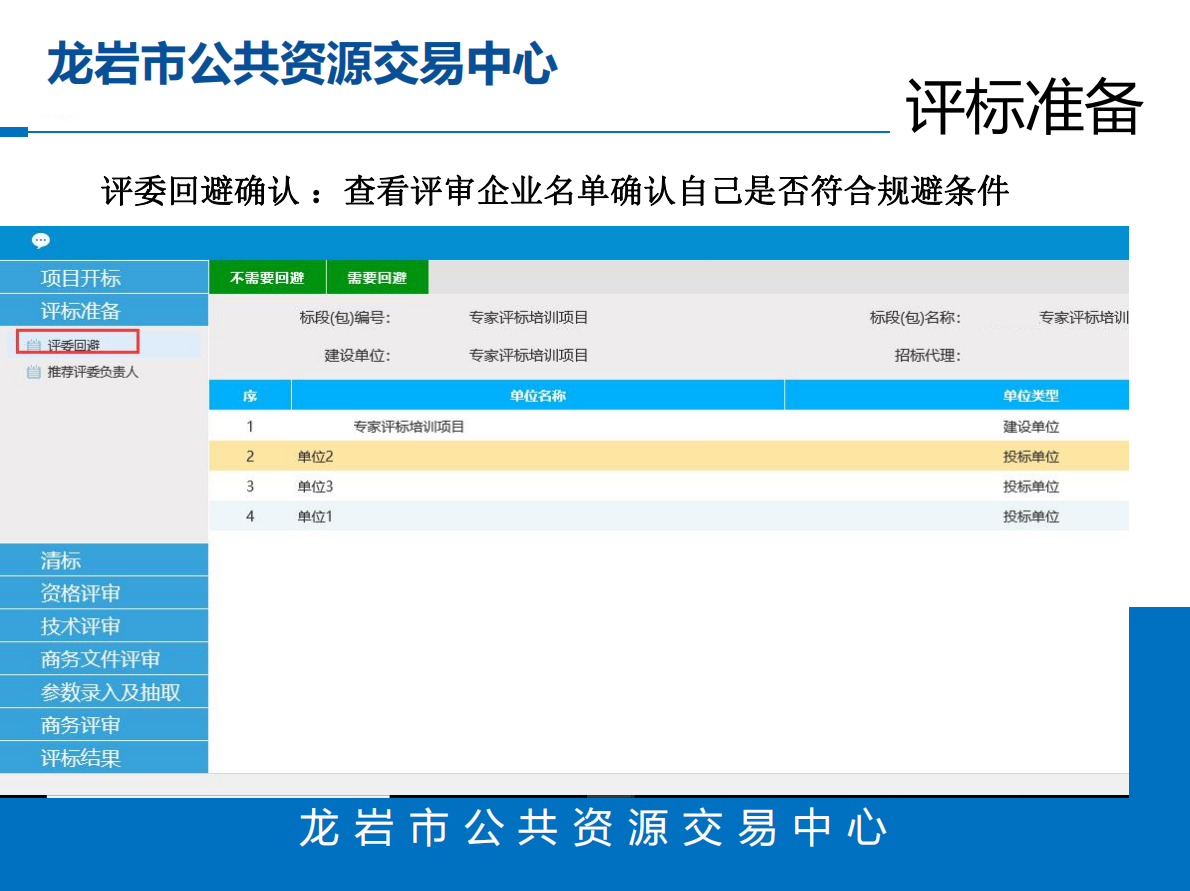Screen dimensions: 1190x891
Task: Click the 标段(包)编号 value 专家评标培训项目
Action: click(x=528, y=317)
